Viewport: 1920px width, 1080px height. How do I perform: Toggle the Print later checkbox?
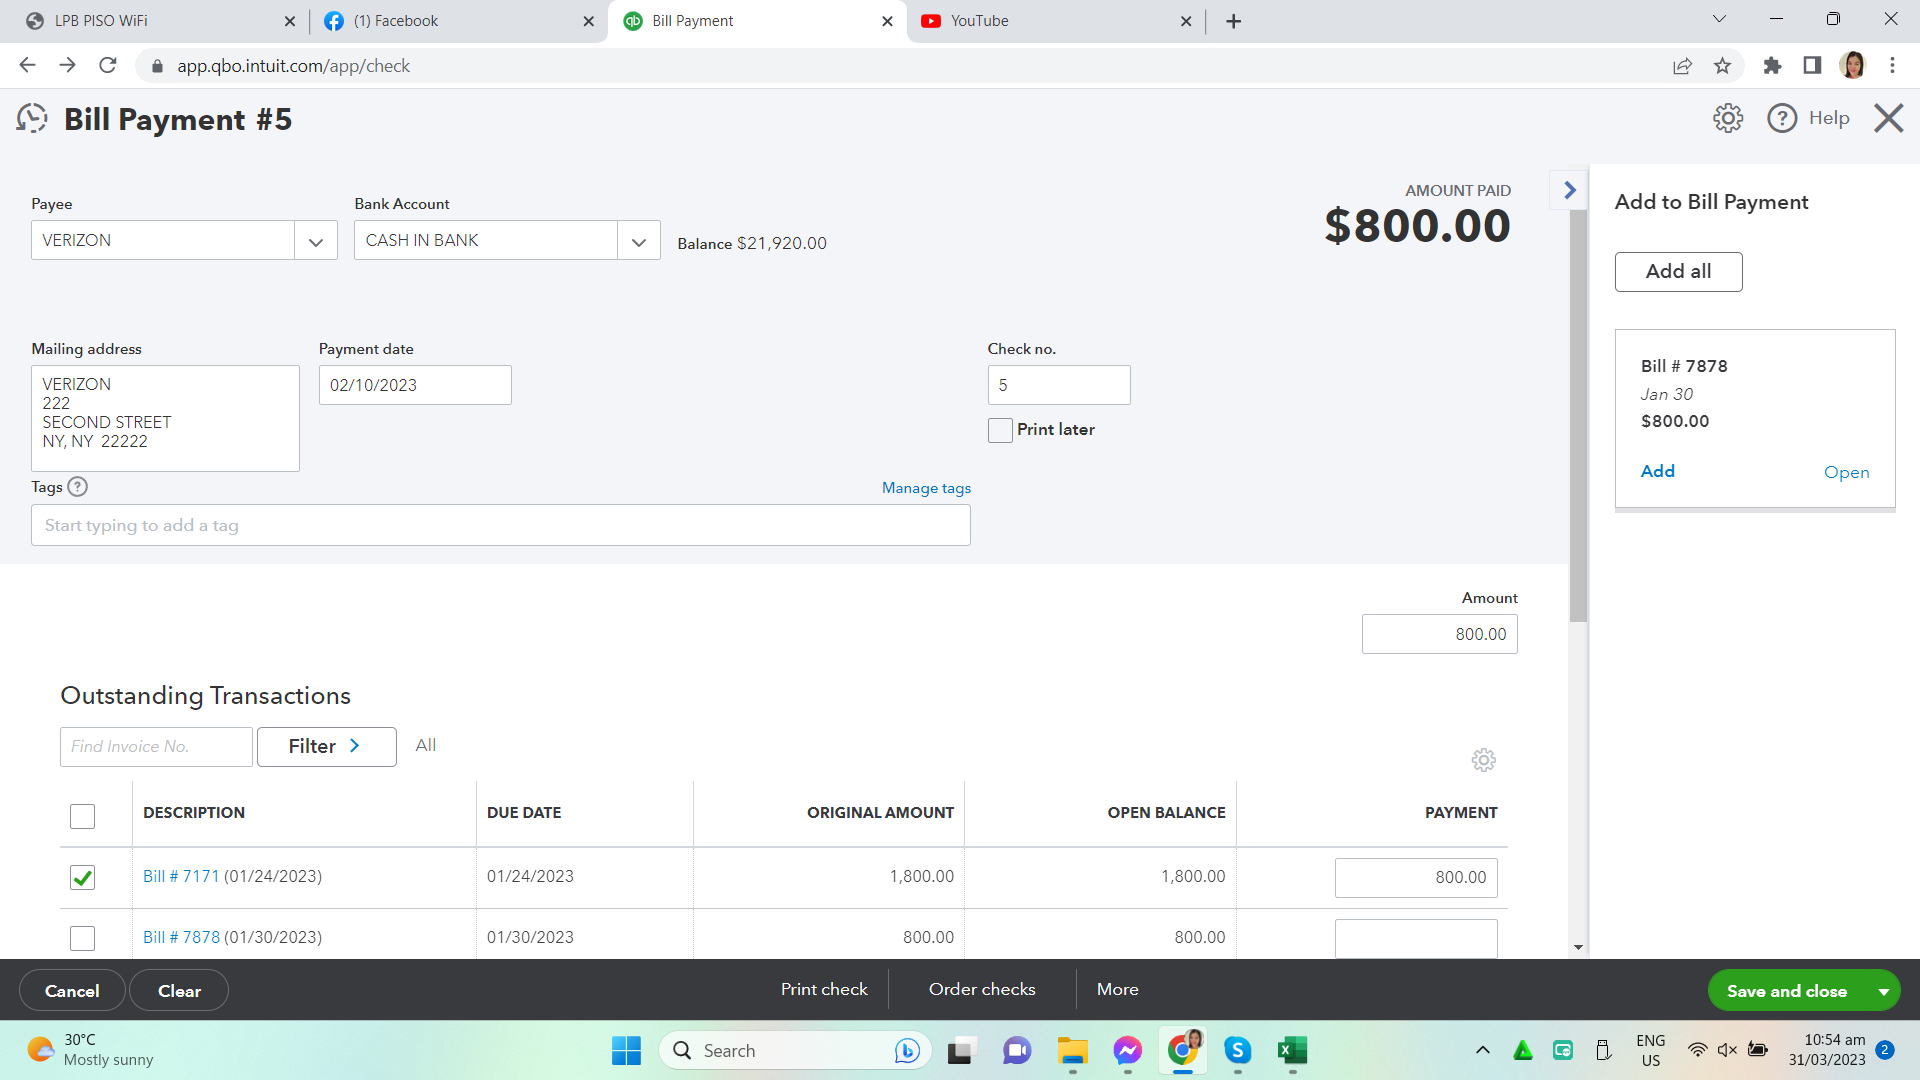tap(1000, 430)
